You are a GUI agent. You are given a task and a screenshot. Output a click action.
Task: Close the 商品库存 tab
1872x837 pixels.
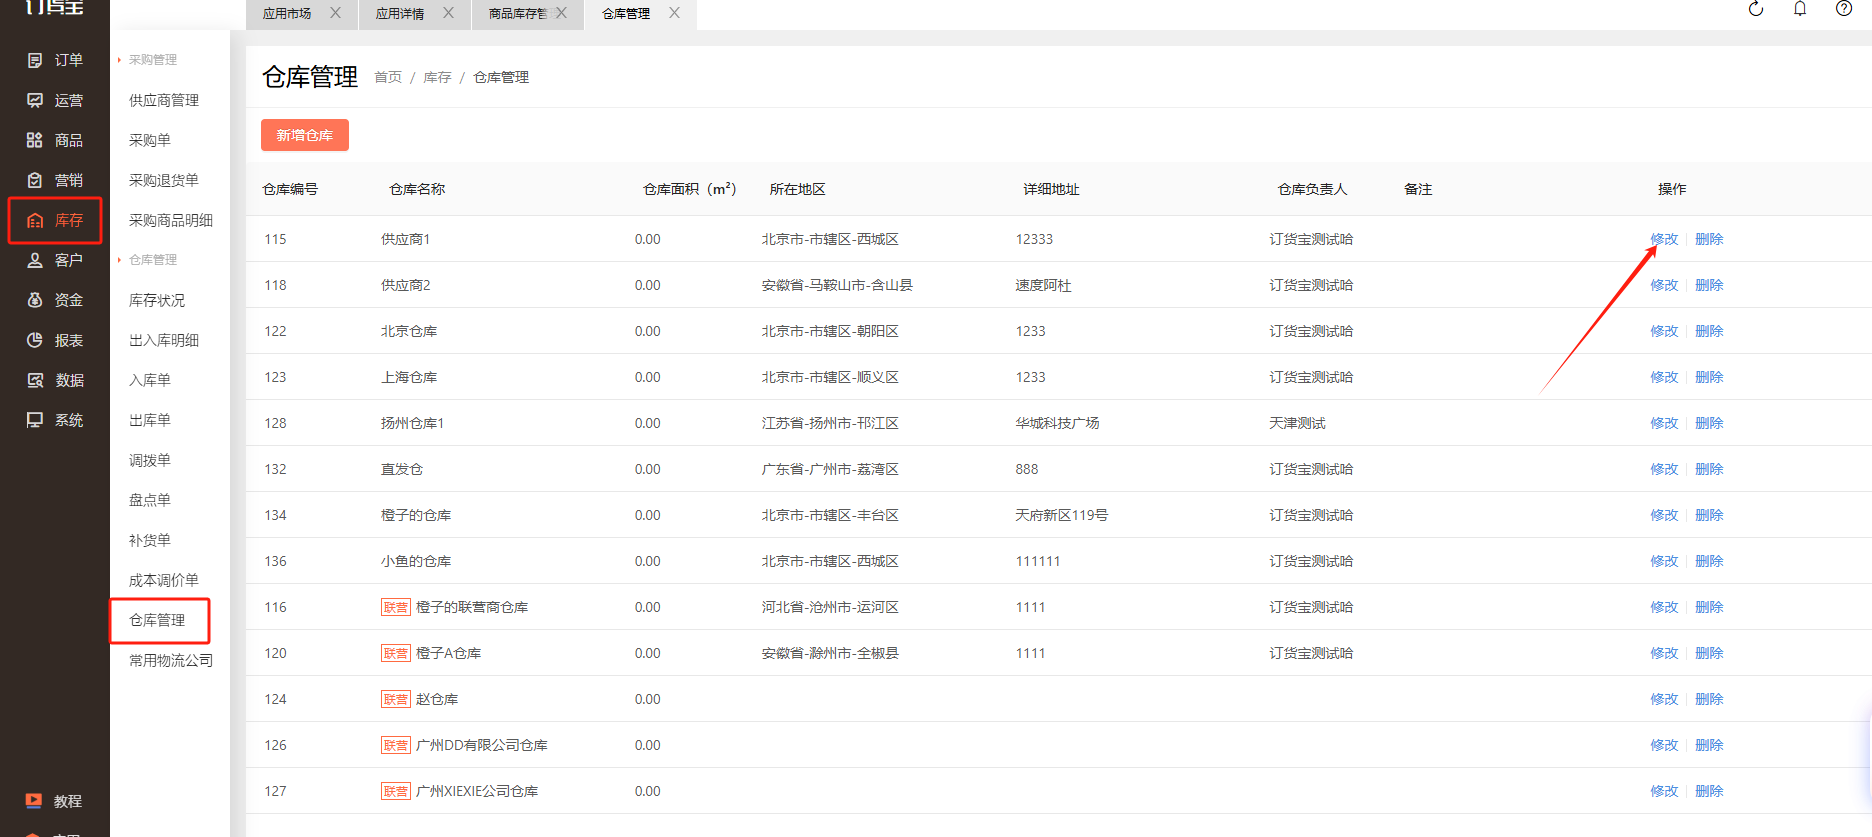click(x=561, y=13)
